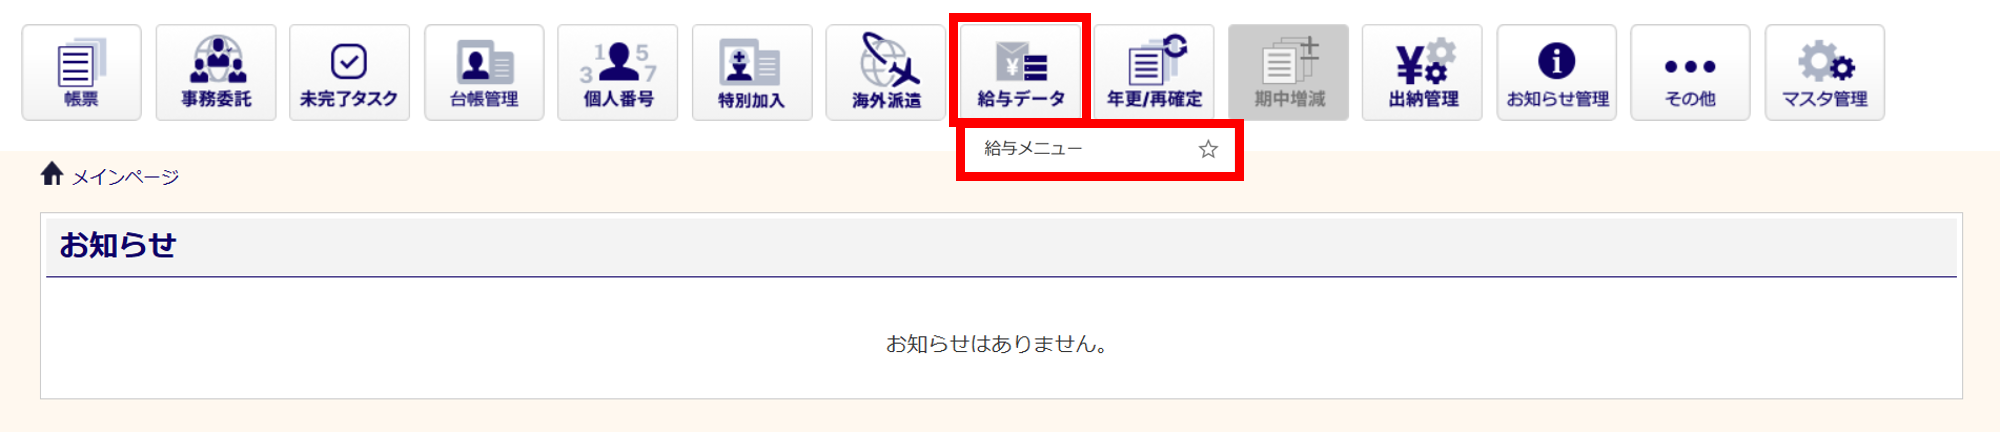The height and width of the screenshot is (432, 2000).
Task: Choose 給与メニュー from the dropdown
Action: click(x=1033, y=149)
